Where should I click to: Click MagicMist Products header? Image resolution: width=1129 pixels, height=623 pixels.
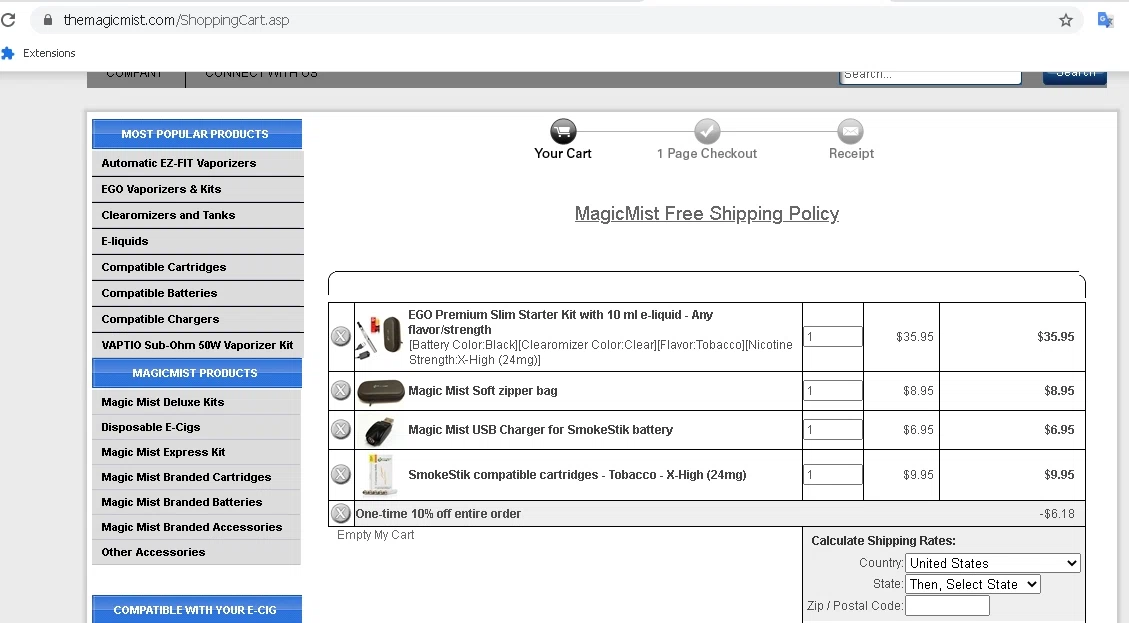pyautogui.click(x=197, y=373)
